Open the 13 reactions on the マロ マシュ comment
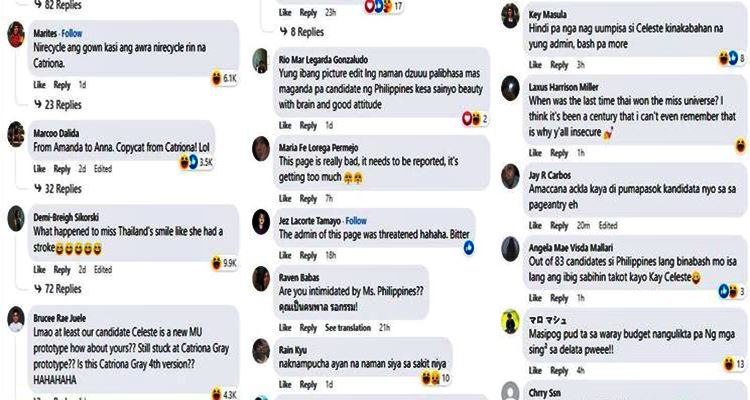Viewport: 750px width, 400px height. point(734,364)
